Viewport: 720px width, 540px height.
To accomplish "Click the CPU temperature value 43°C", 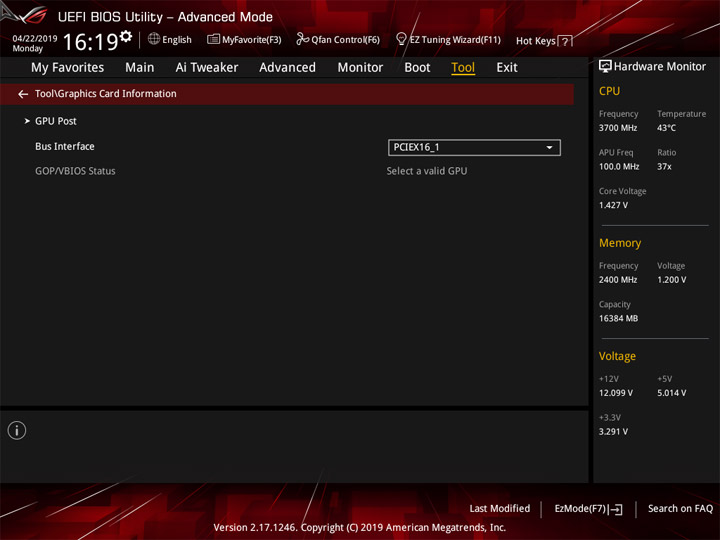I will pos(666,128).
